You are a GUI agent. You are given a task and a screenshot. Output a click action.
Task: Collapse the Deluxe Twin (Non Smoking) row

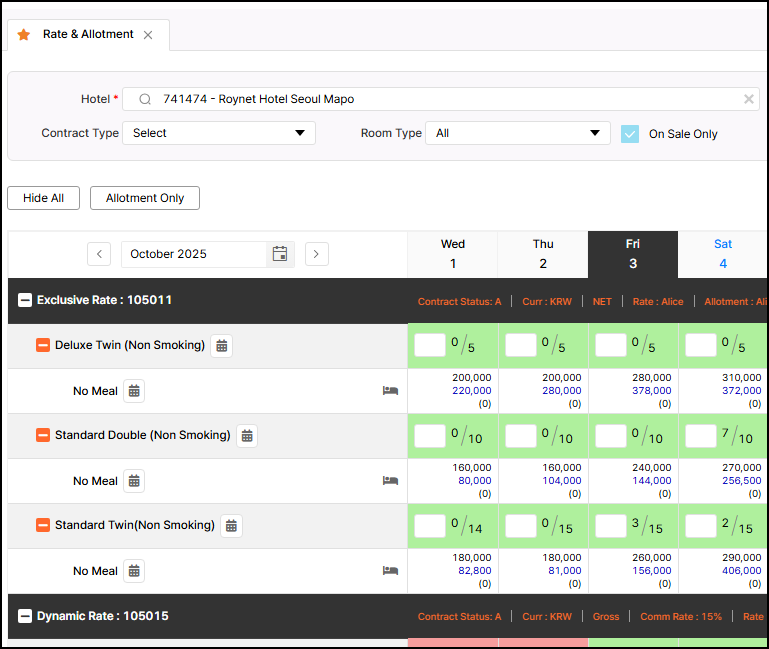coord(43,346)
